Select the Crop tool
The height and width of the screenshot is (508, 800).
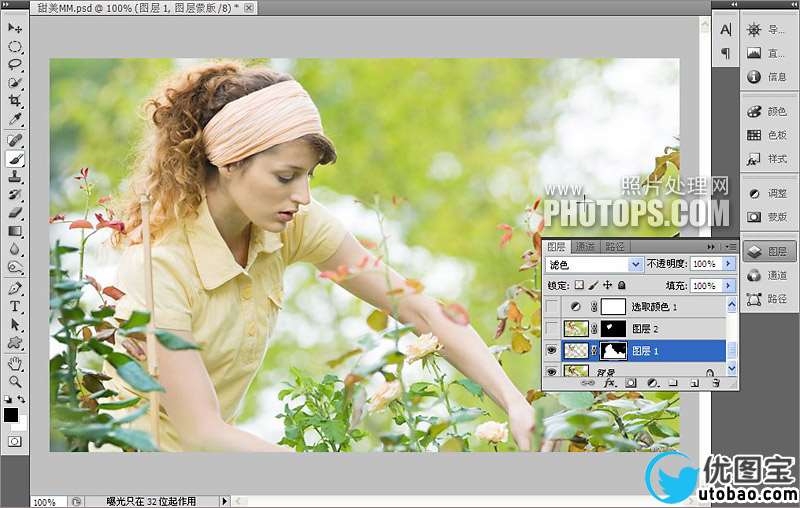pos(15,100)
